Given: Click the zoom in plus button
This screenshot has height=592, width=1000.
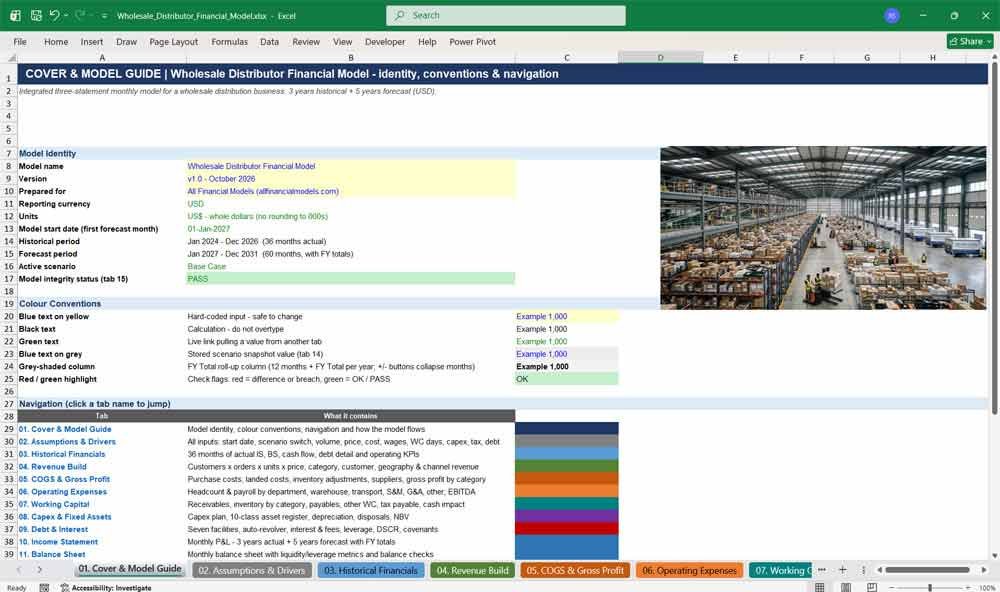Looking at the screenshot, I should point(969,588).
